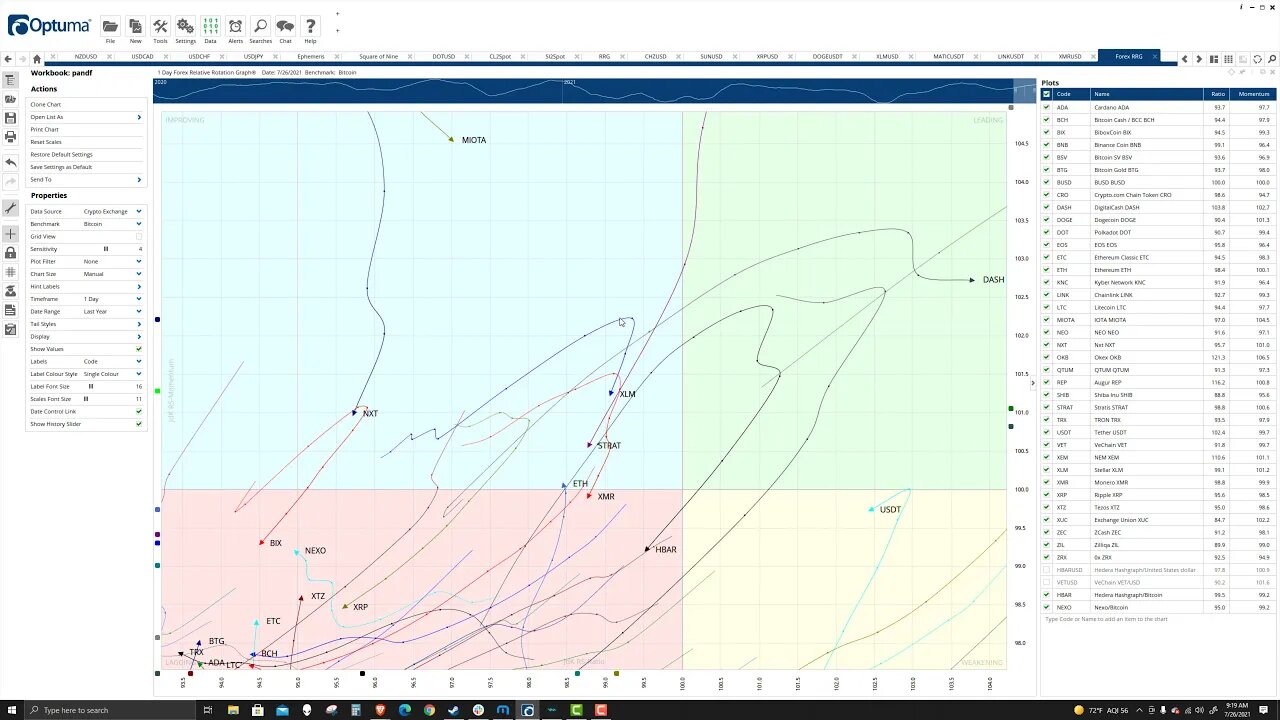Open the Tools icon
1280x720 pixels.
pos(160,26)
